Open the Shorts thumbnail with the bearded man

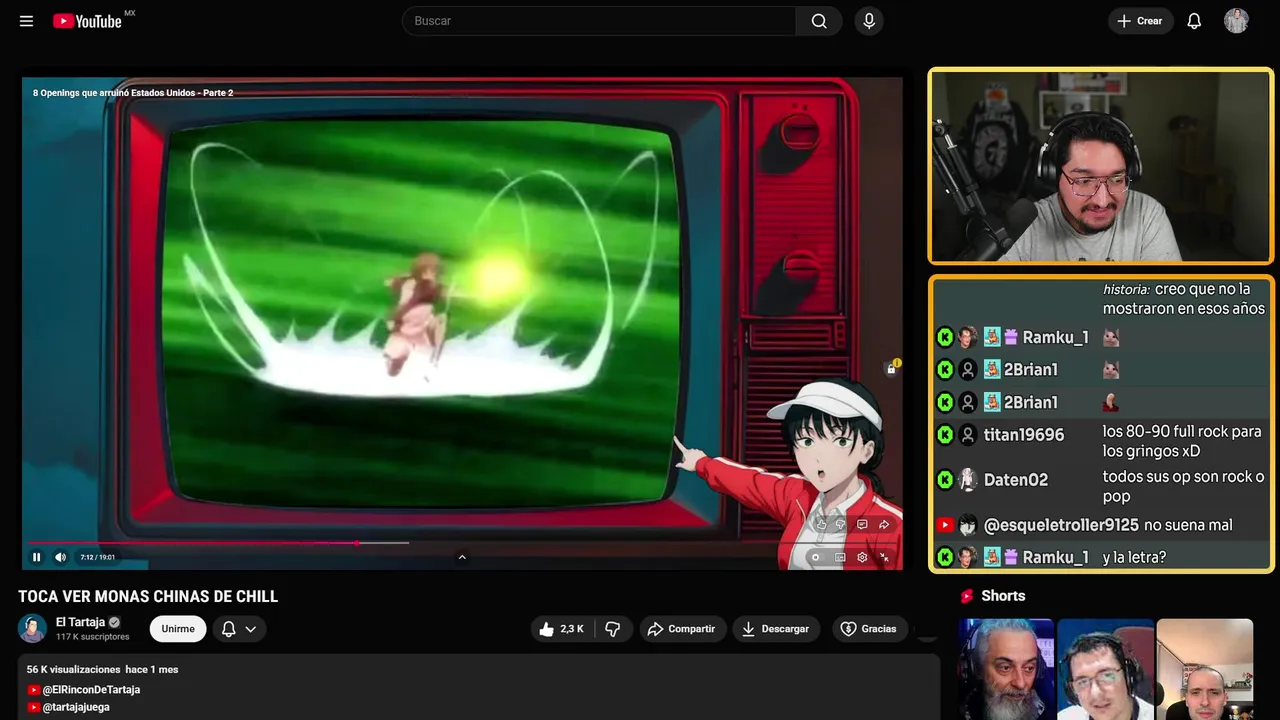tap(1006, 669)
